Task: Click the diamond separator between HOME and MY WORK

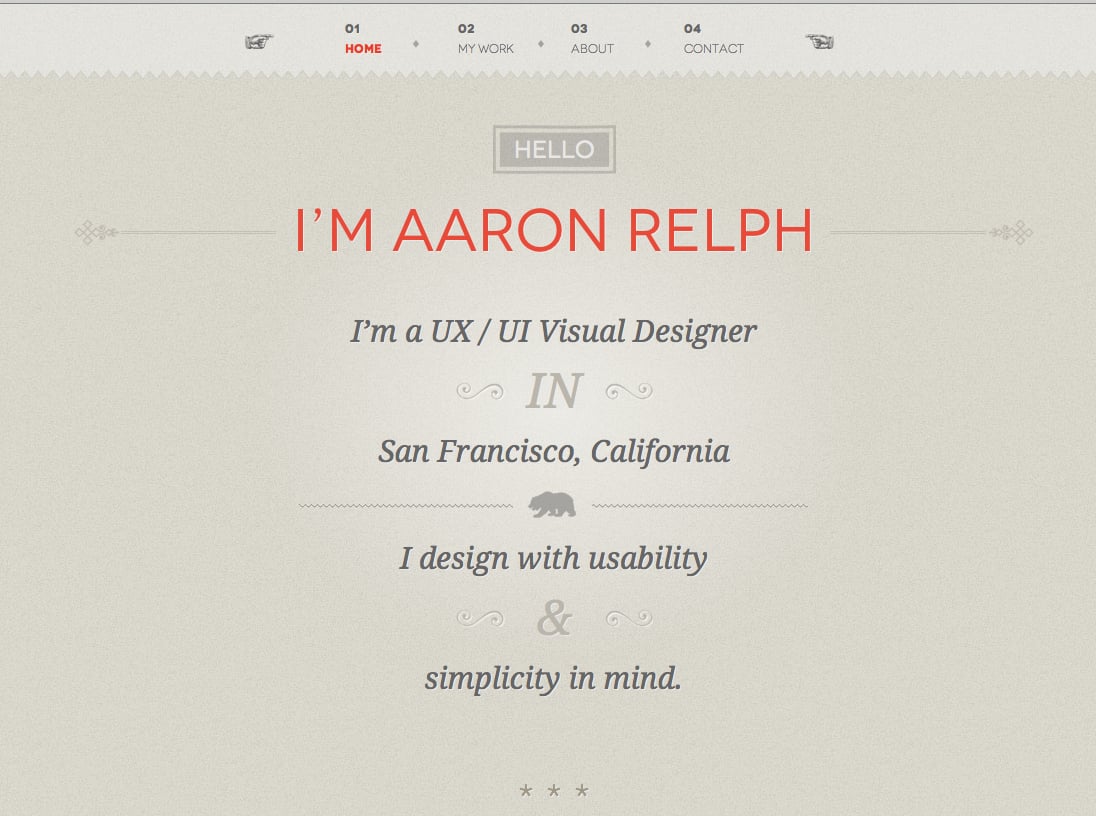Action: pyautogui.click(x=417, y=43)
